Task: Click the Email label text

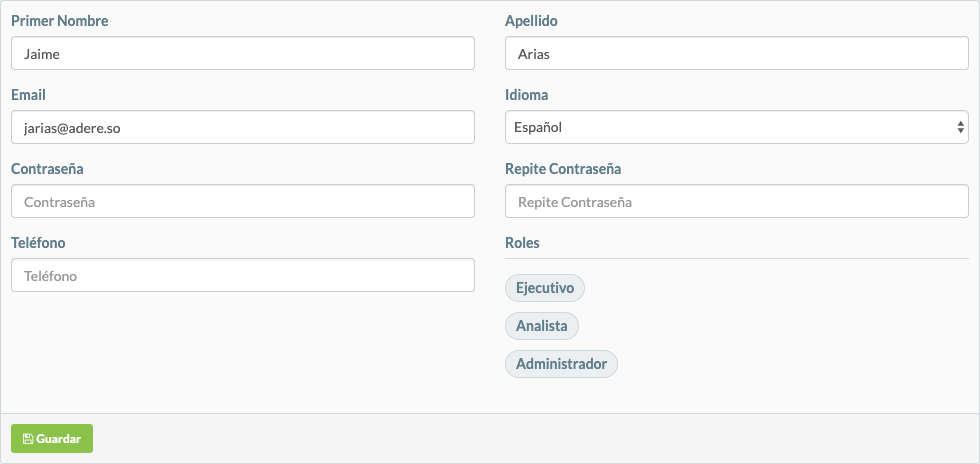Action: tap(28, 94)
